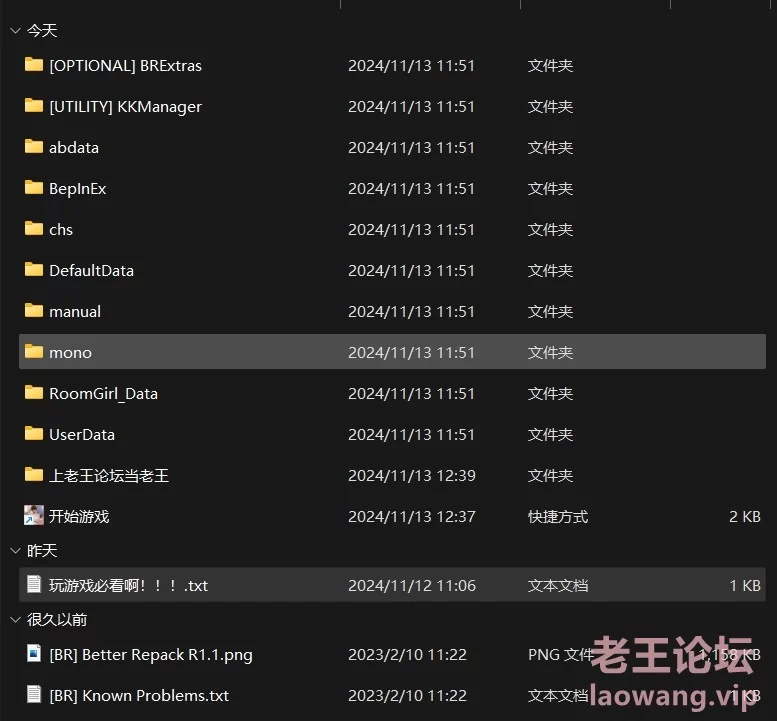Collapse the 今天 group
The height and width of the screenshot is (721, 777).
15,31
